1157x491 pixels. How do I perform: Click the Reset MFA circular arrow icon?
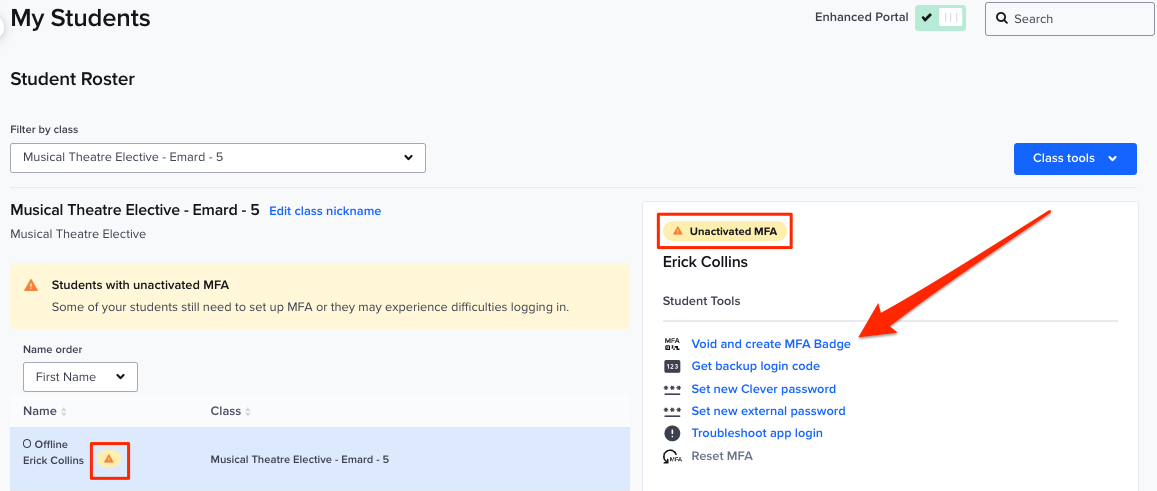(x=672, y=456)
